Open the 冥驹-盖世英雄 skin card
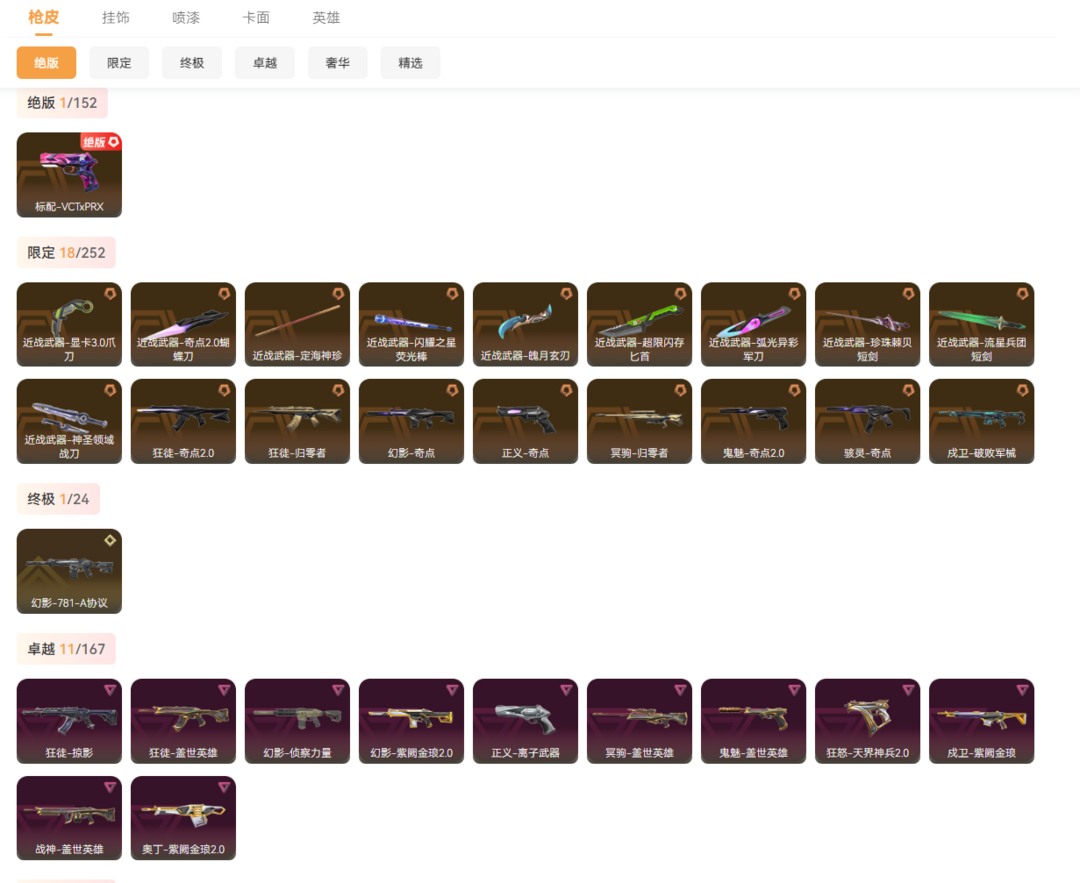This screenshot has height=883, width=1080. 639,721
